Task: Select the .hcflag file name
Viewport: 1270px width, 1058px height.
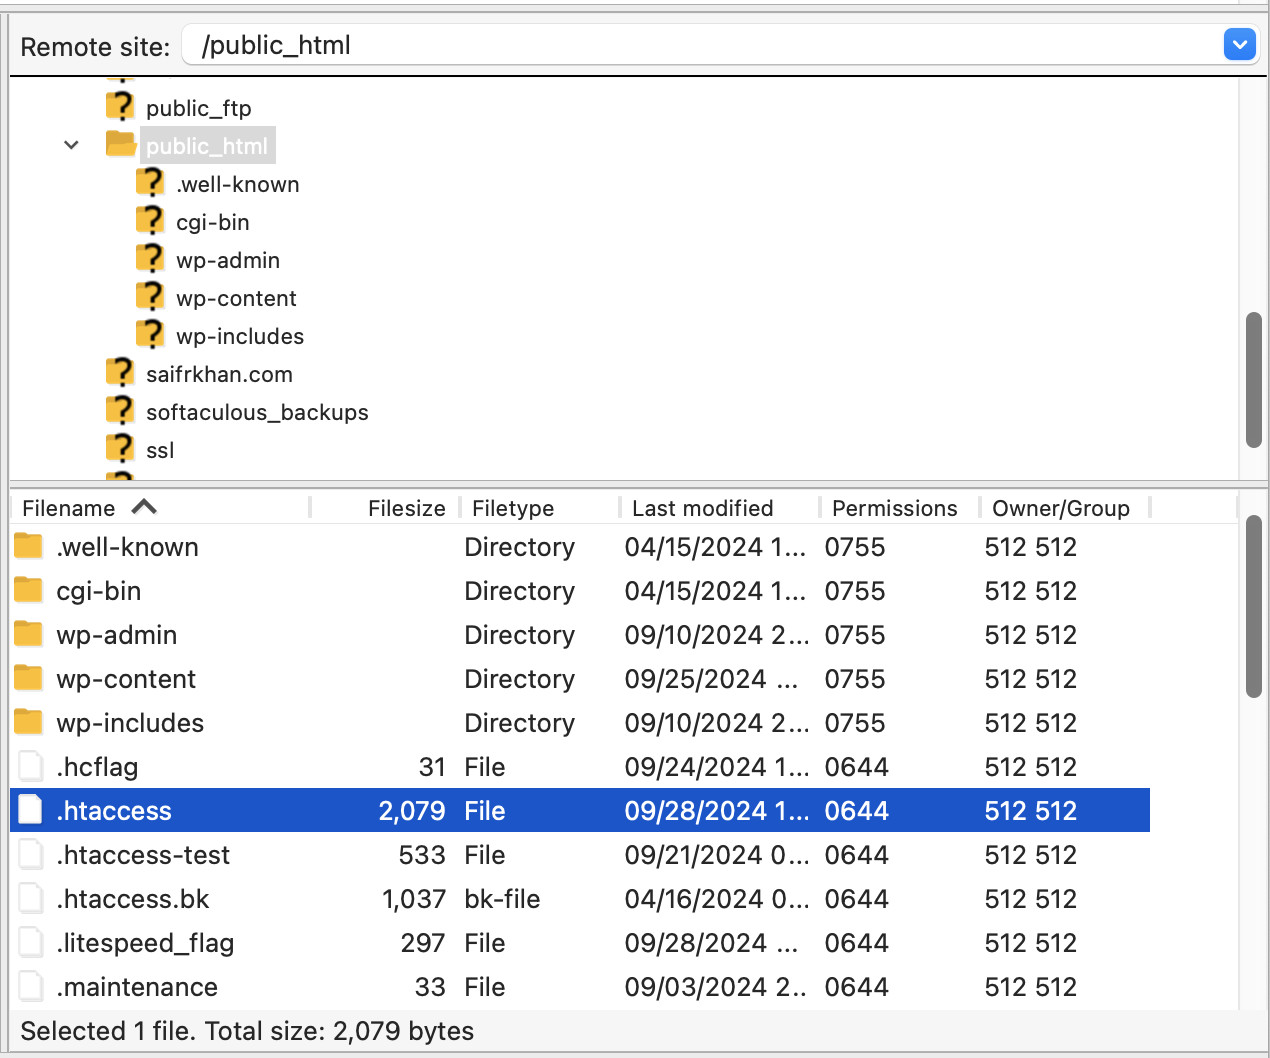Action: pos(97,767)
